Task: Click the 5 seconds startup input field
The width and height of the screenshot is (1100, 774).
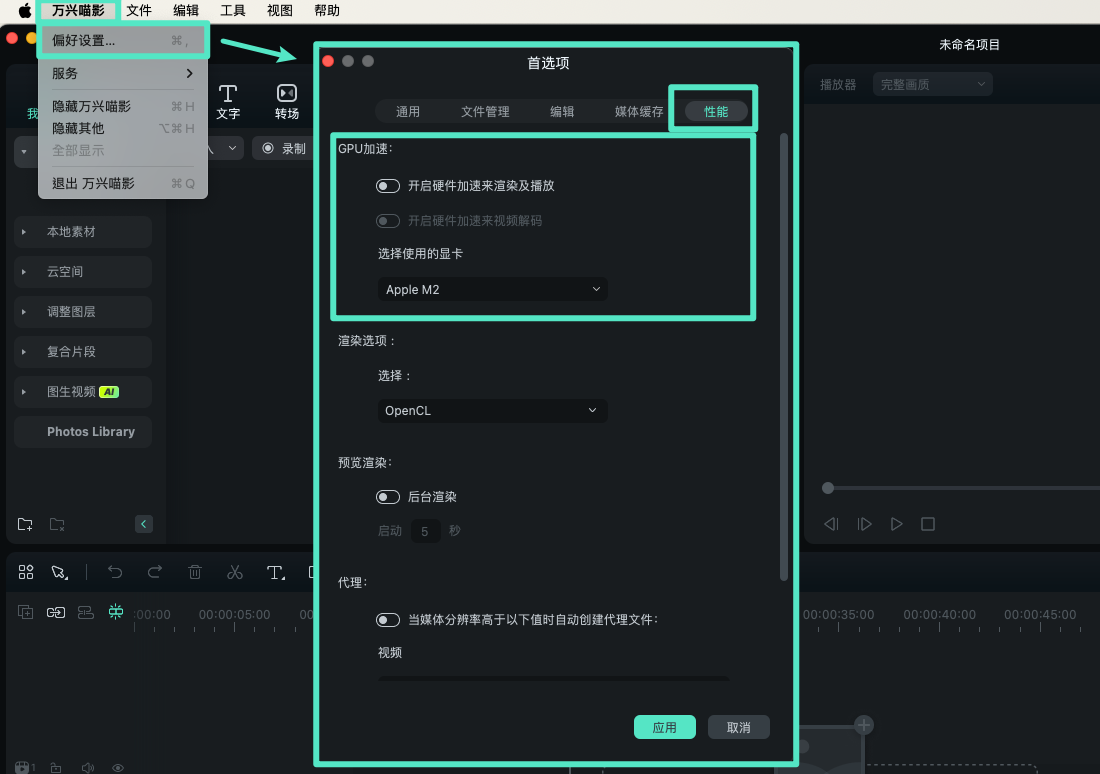Action: [425, 530]
